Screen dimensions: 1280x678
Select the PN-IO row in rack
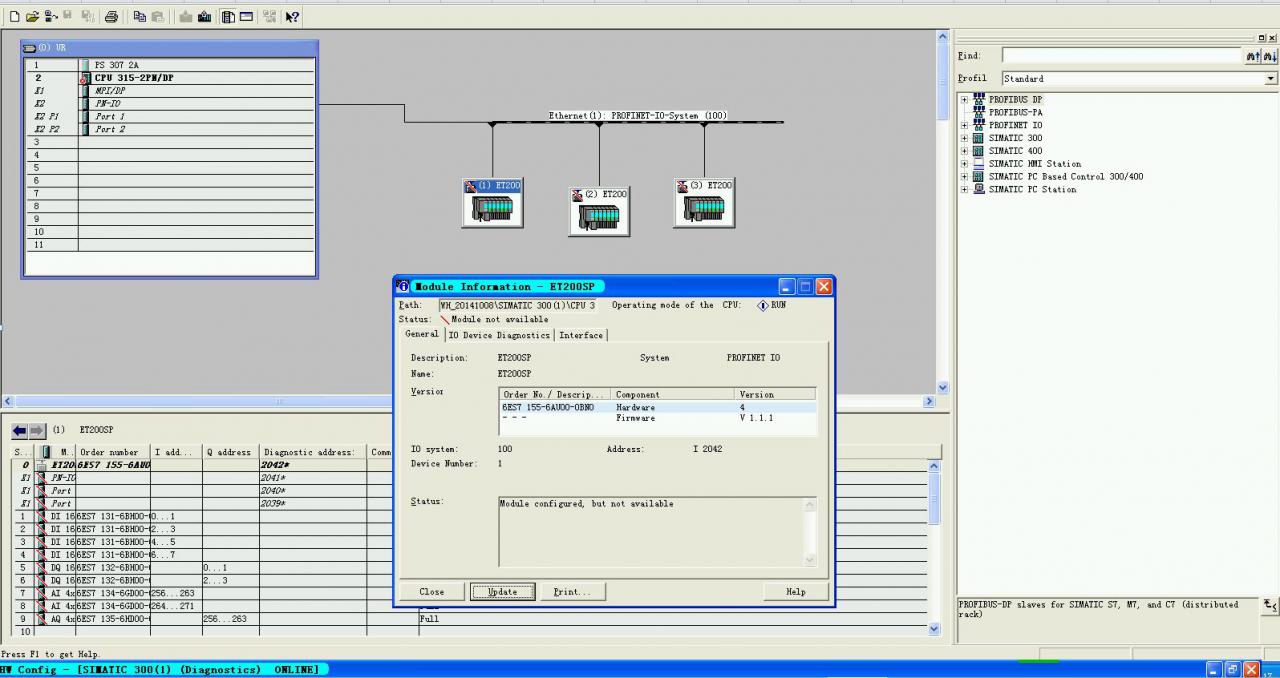[168, 104]
